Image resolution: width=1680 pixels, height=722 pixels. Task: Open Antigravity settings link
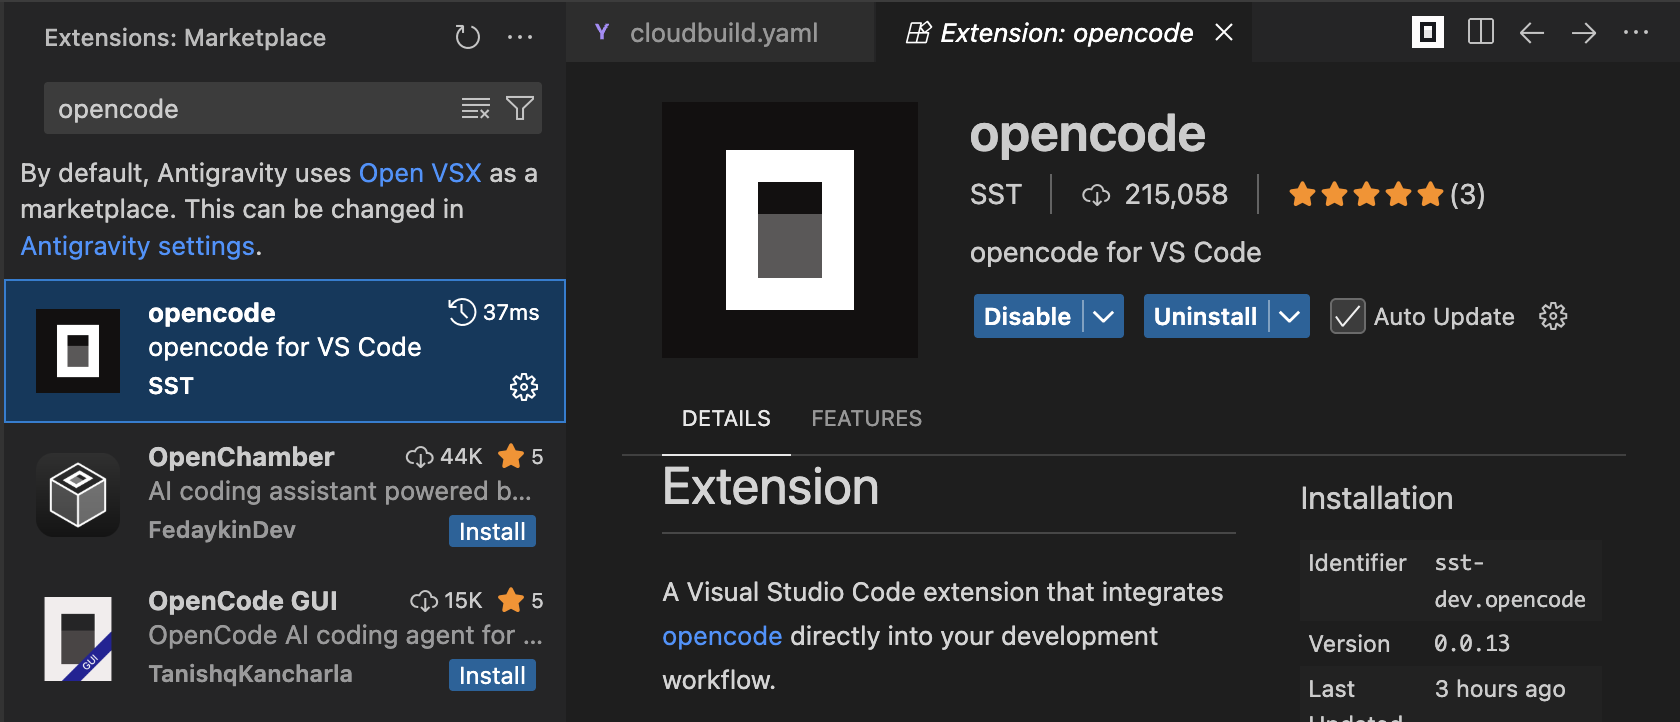(138, 246)
